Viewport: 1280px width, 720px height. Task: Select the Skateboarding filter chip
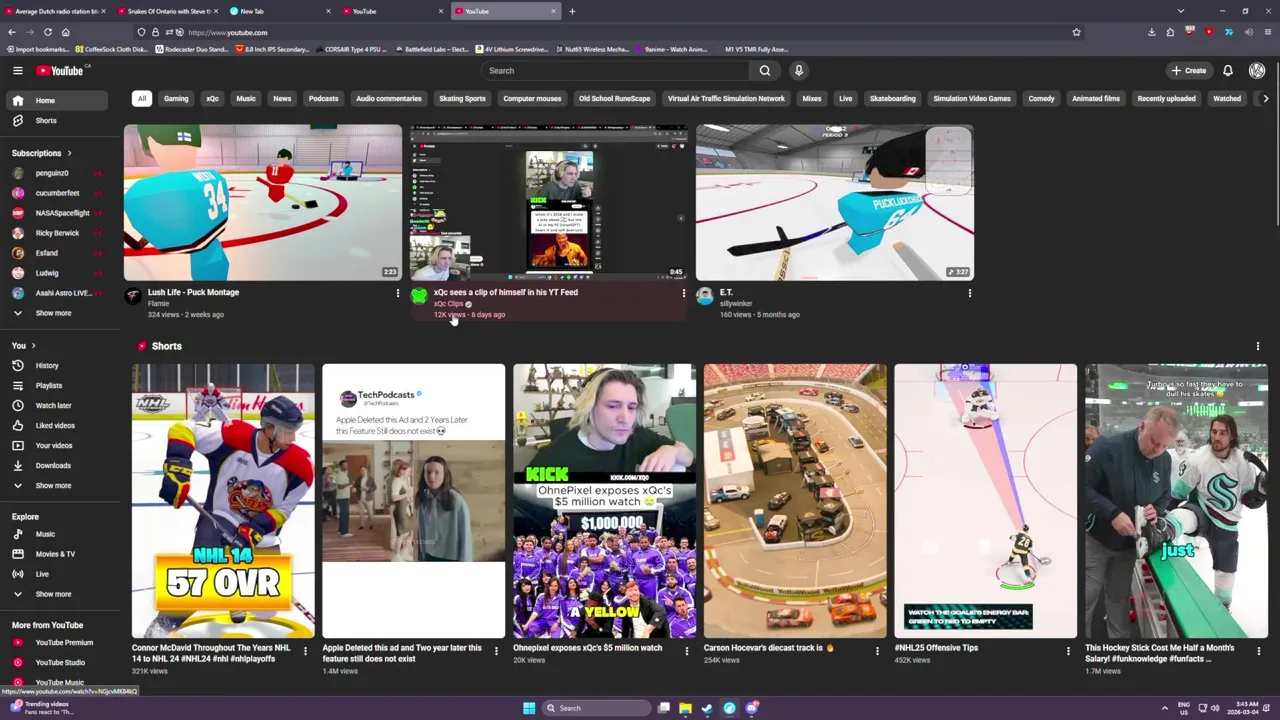pyautogui.click(x=892, y=99)
